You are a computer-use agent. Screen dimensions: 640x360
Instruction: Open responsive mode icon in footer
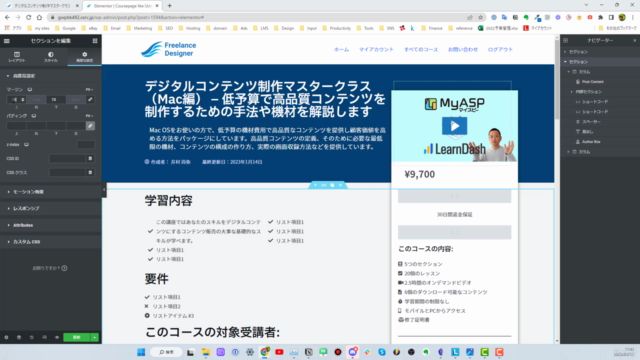pyautogui.click(x=44, y=338)
